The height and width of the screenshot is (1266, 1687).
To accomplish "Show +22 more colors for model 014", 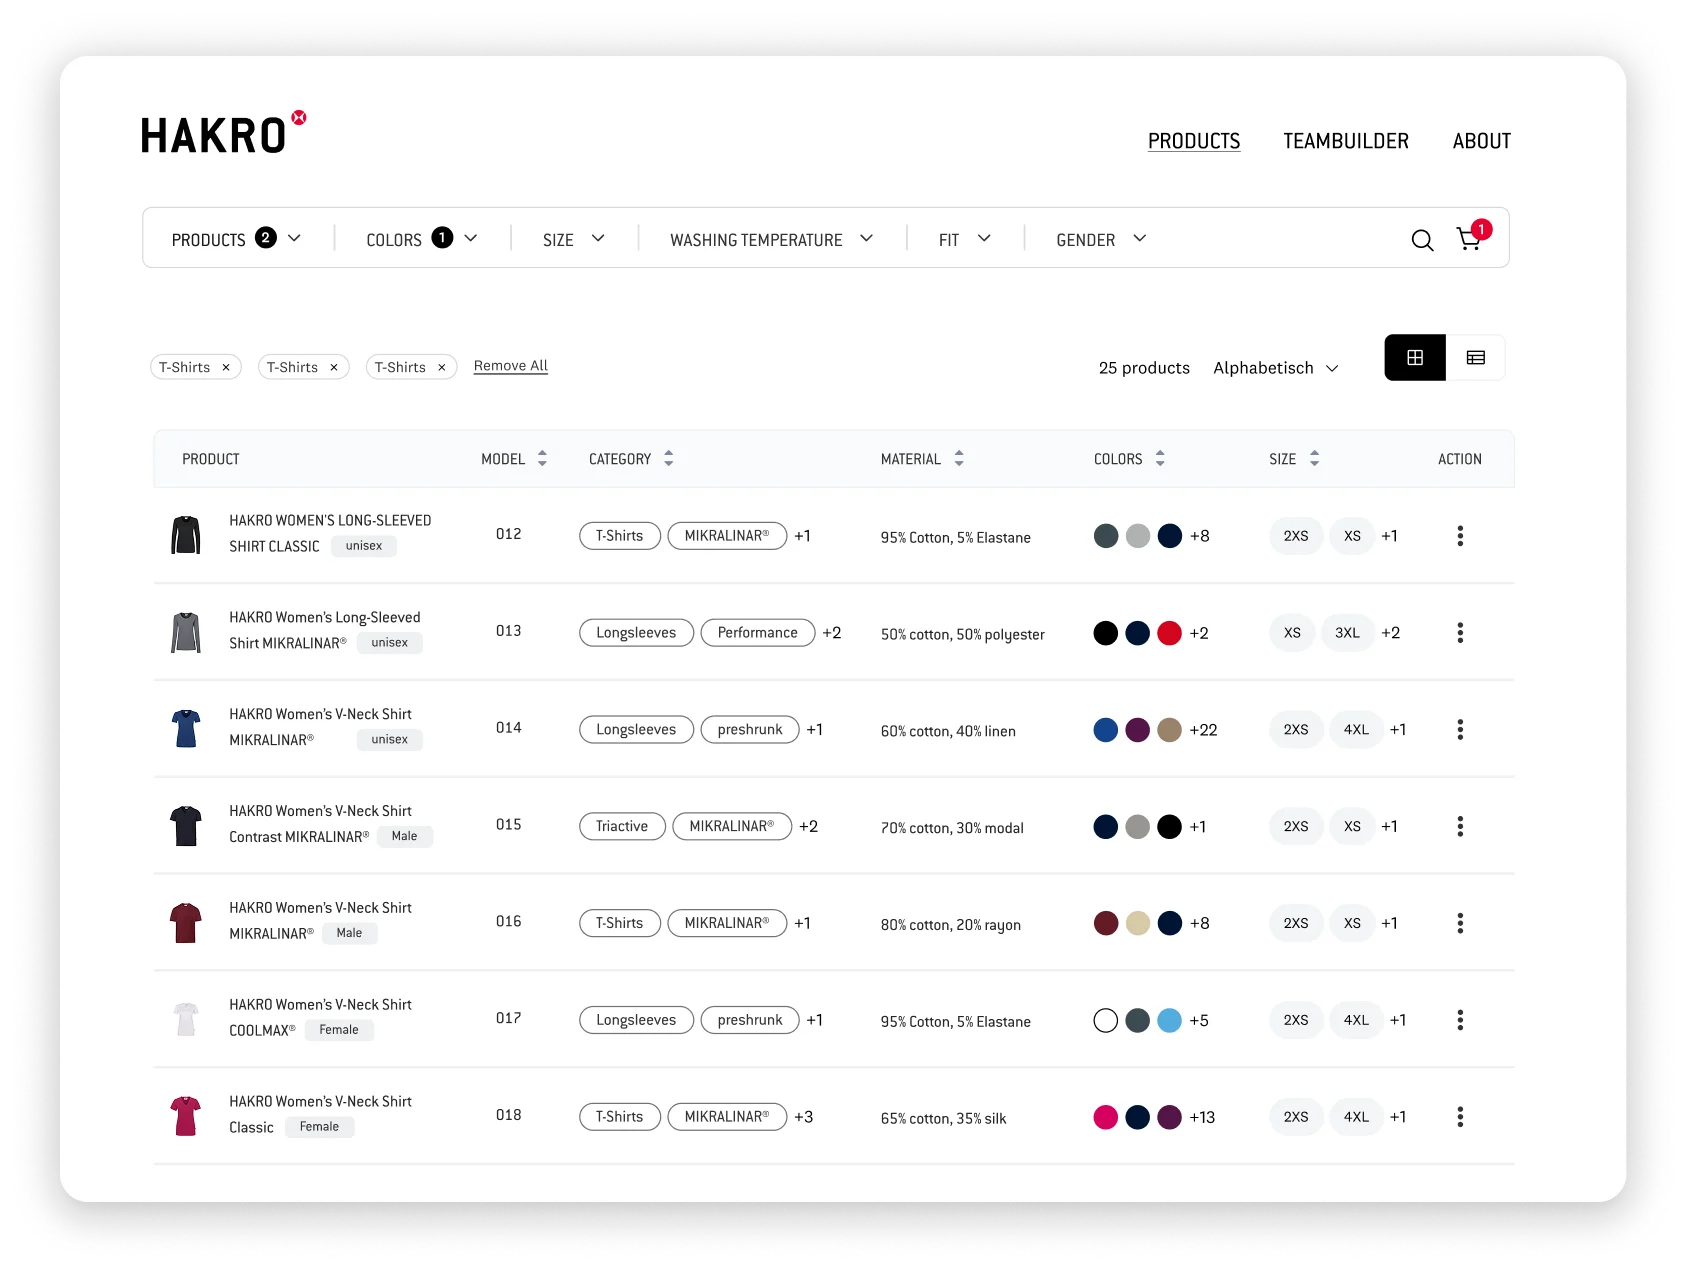I will click(x=1204, y=730).
